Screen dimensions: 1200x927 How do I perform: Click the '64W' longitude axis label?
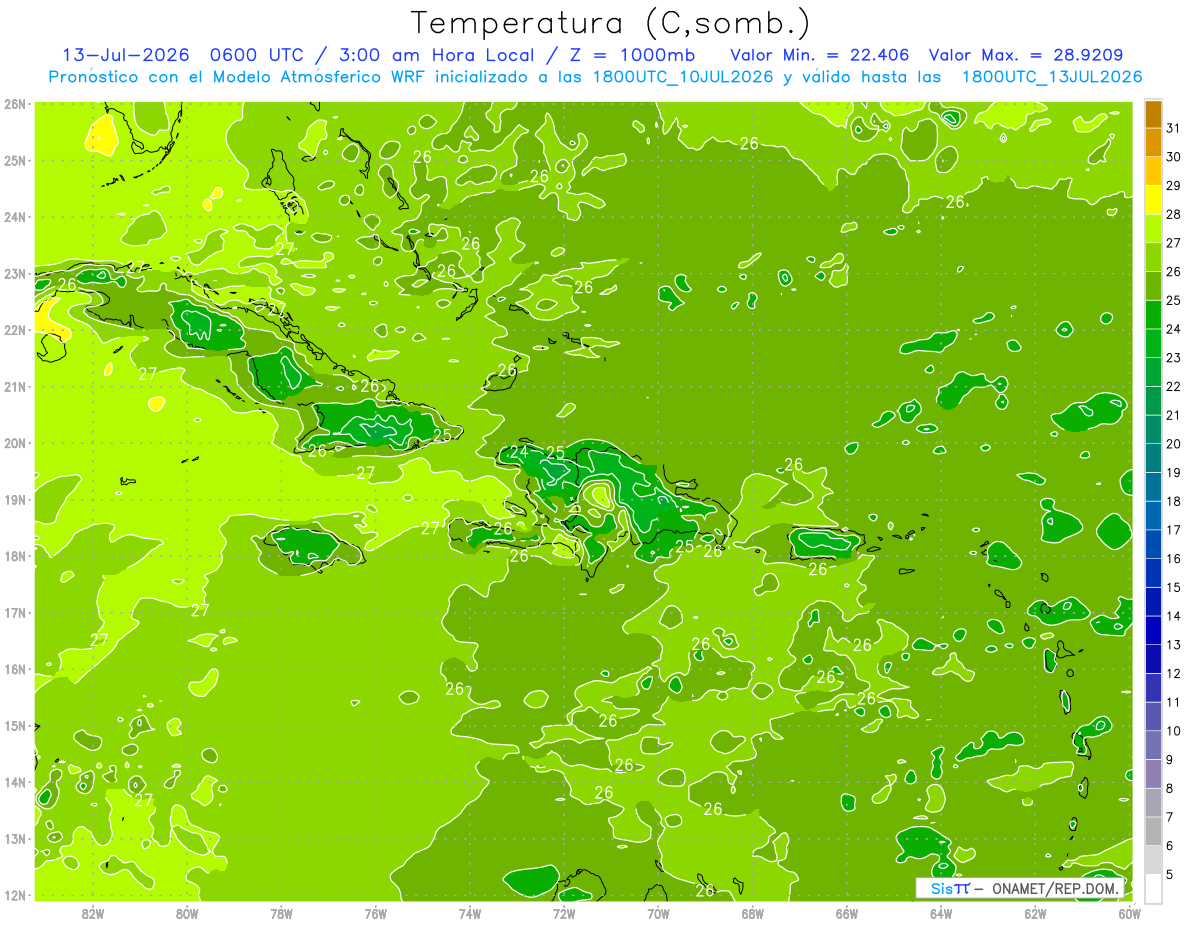941,913
